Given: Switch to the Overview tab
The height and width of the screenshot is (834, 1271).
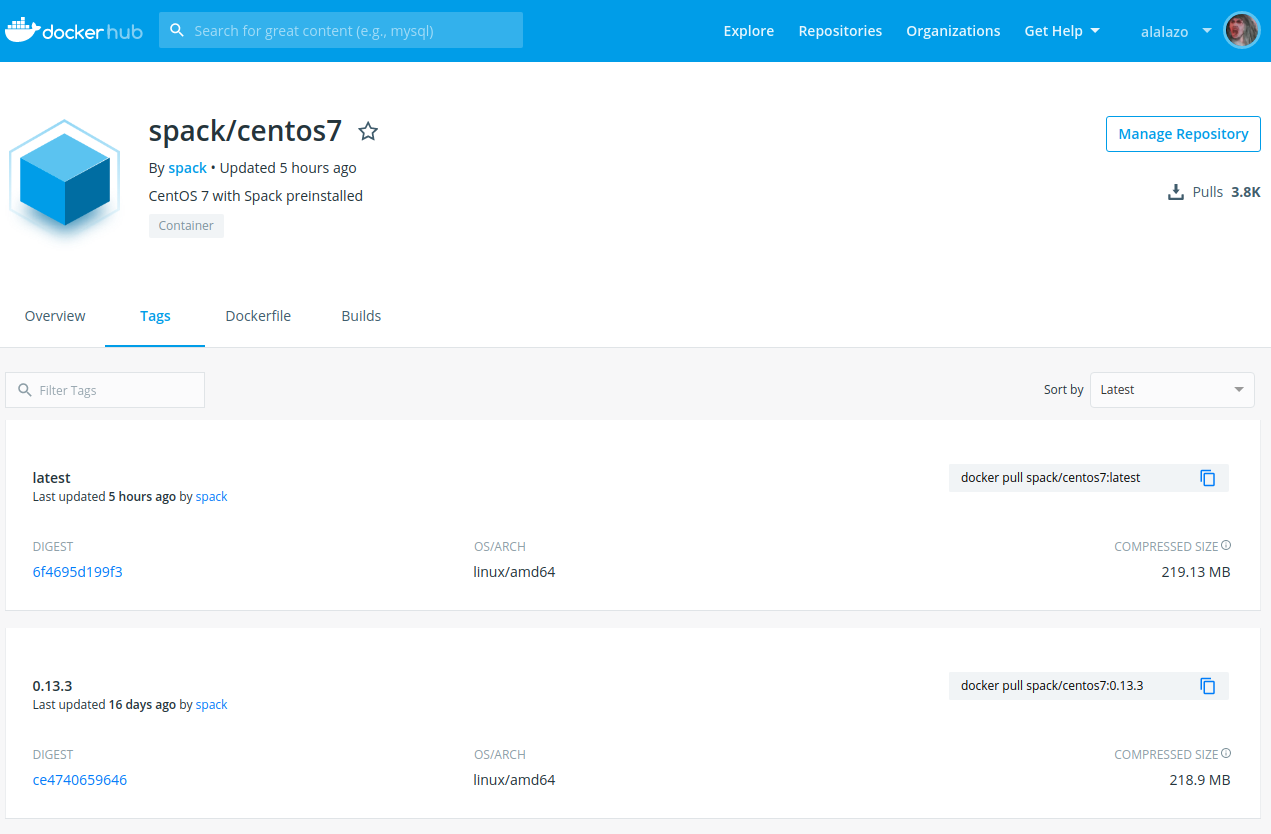Looking at the screenshot, I should 55,316.
